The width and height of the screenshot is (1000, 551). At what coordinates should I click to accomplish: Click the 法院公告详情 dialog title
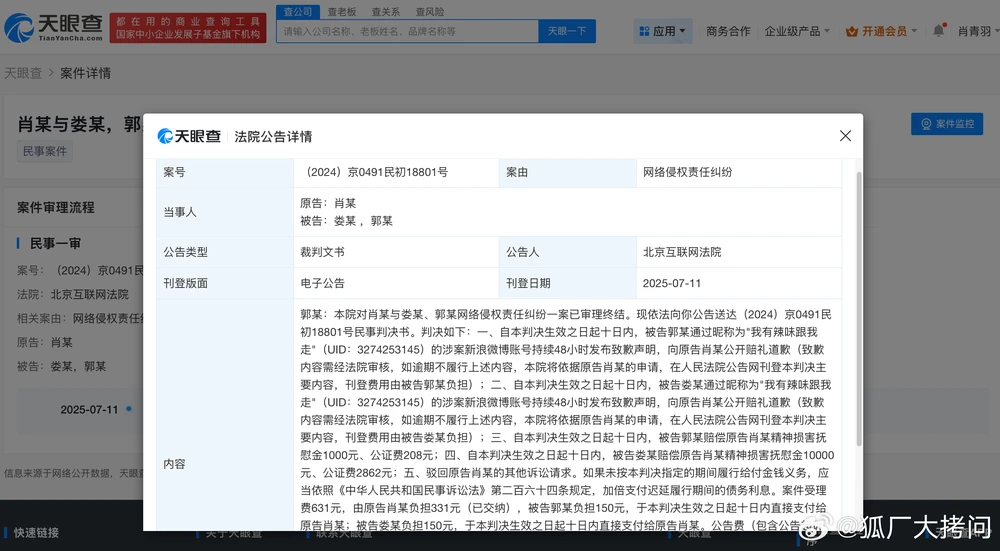(x=273, y=136)
